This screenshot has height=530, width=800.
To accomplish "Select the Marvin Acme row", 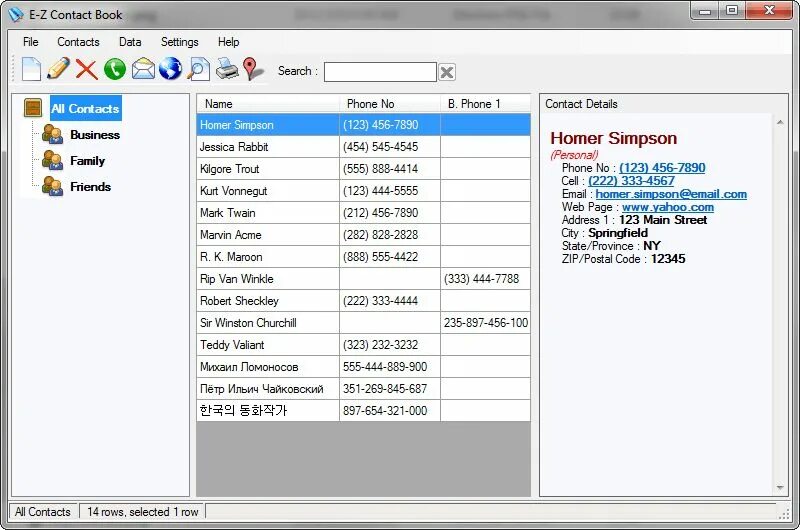I will click(x=363, y=235).
